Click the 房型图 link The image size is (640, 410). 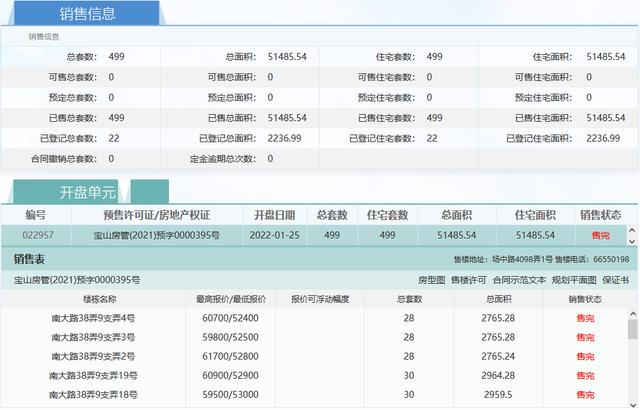pyautogui.click(x=431, y=280)
